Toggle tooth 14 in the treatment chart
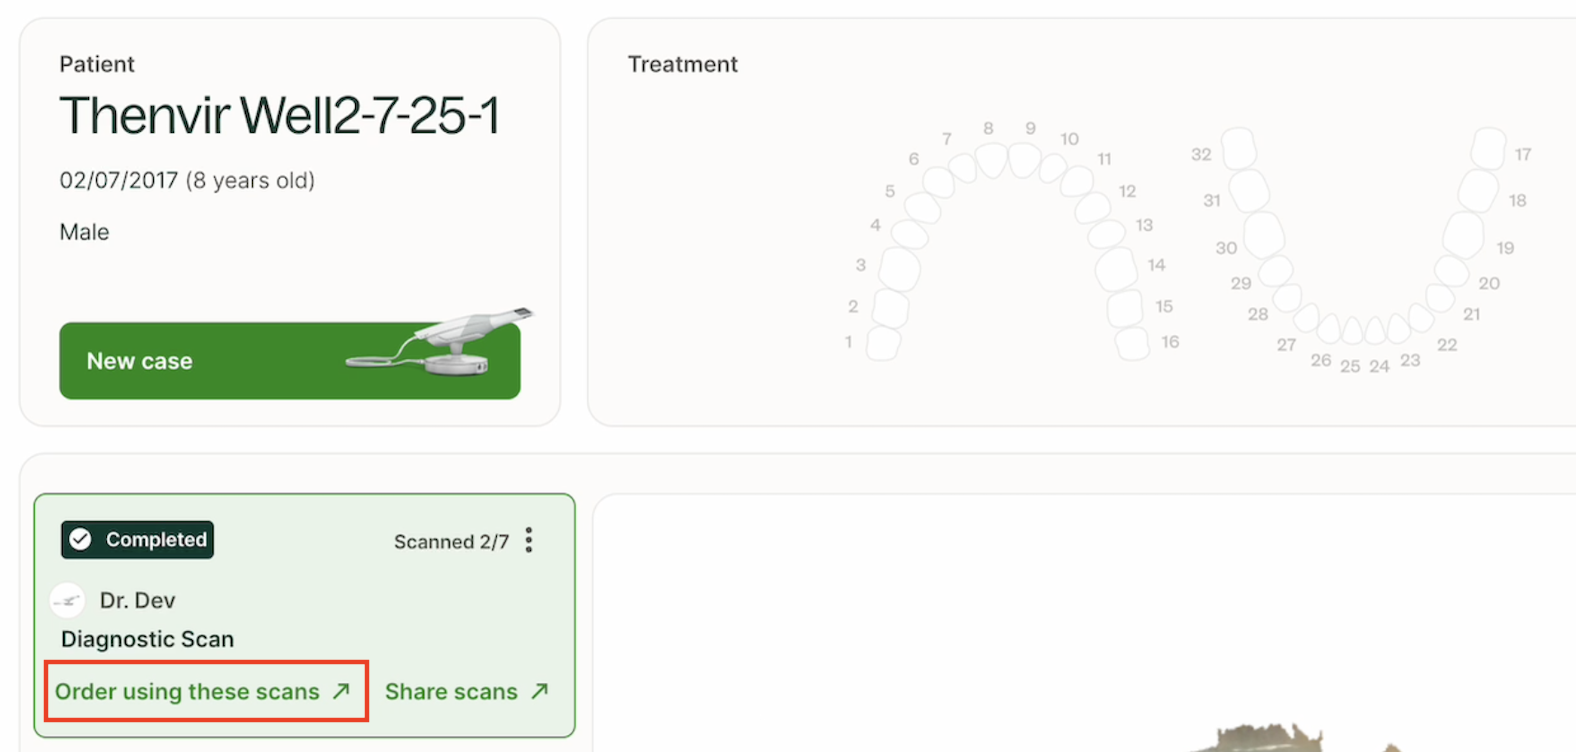This screenshot has width=1576, height=752. pyautogui.click(x=1116, y=268)
